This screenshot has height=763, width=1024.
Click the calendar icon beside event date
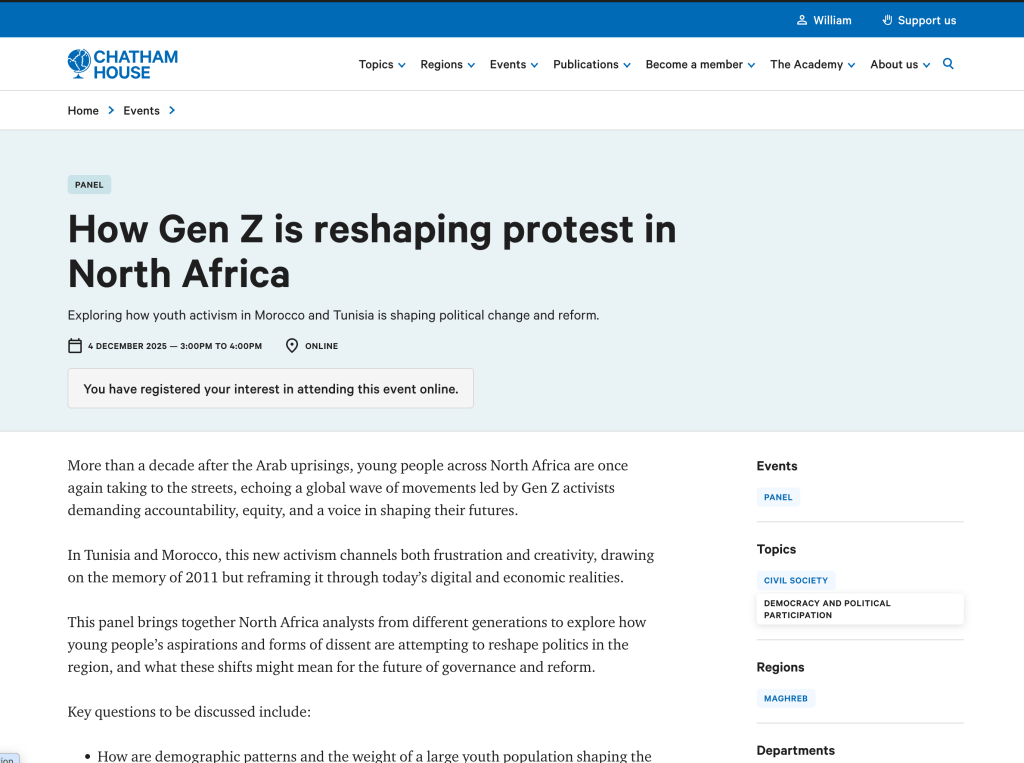point(75,346)
